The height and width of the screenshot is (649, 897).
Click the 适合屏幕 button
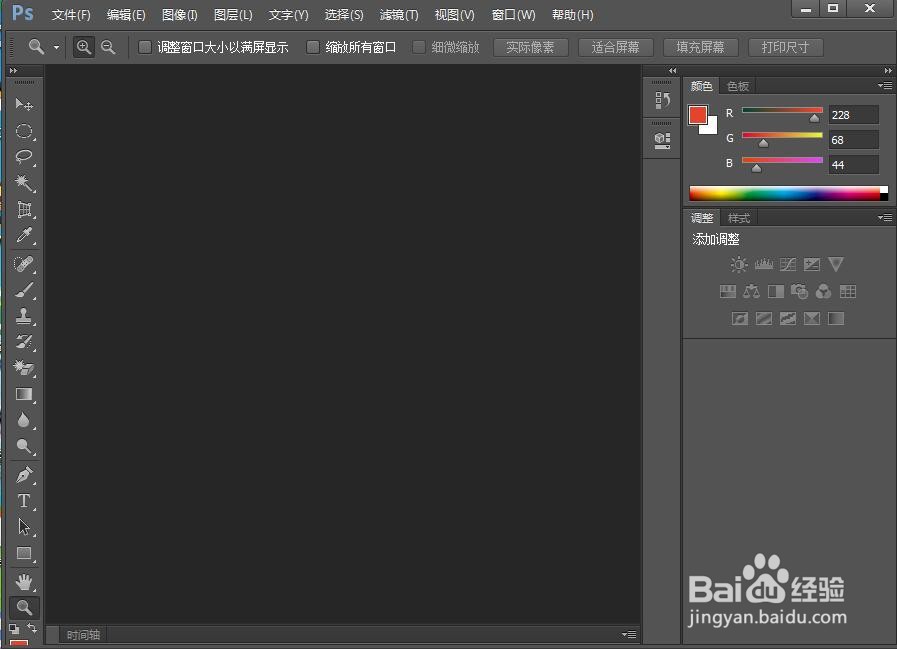616,48
